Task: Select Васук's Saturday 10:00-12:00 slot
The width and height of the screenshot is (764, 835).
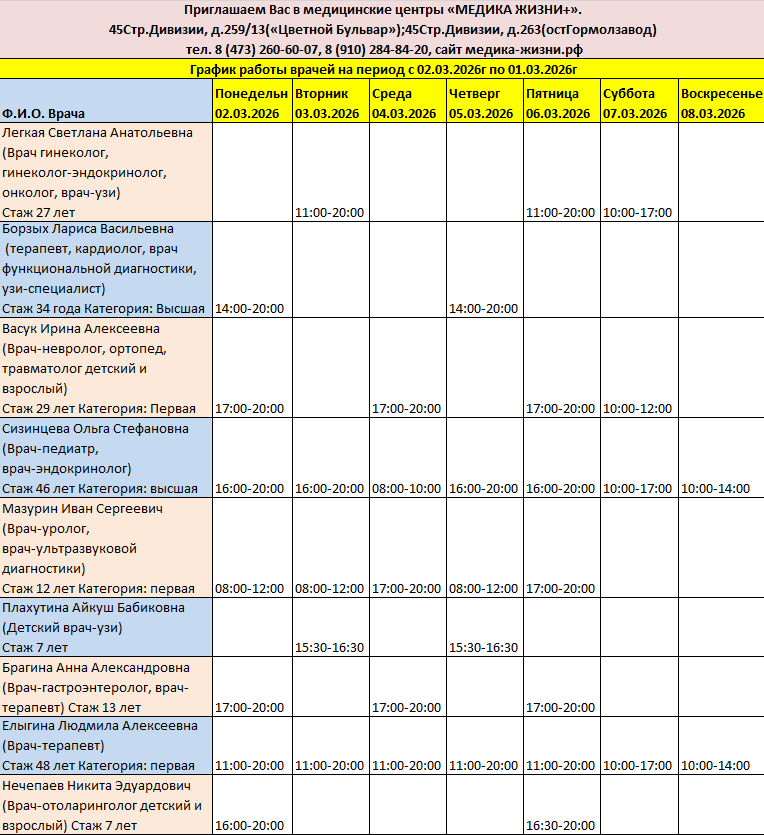Action: pos(638,409)
